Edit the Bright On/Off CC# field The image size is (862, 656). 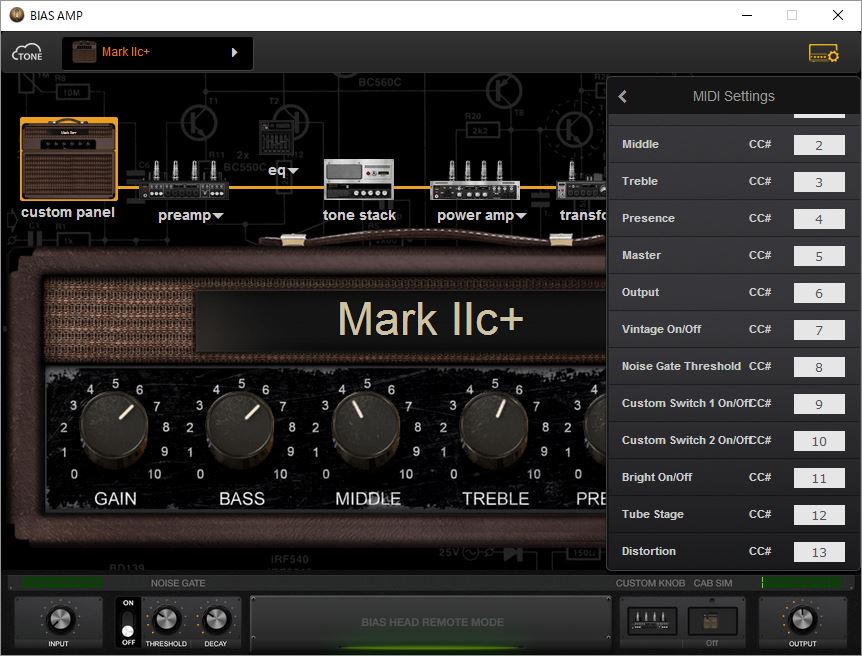(819, 478)
